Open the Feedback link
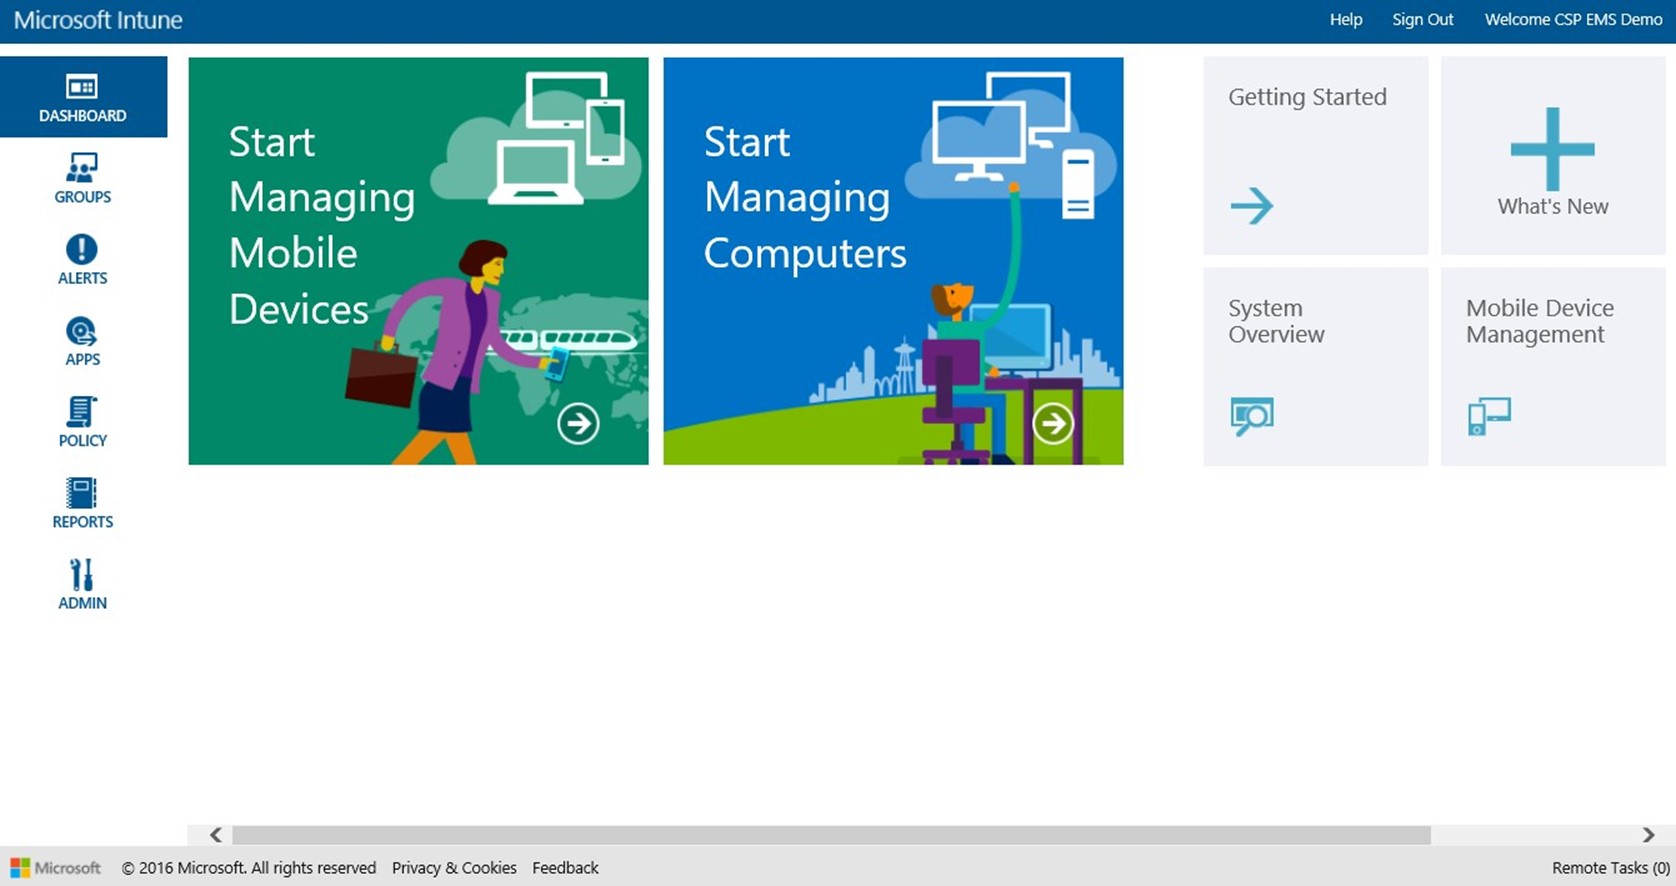This screenshot has width=1676, height=886. click(565, 868)
